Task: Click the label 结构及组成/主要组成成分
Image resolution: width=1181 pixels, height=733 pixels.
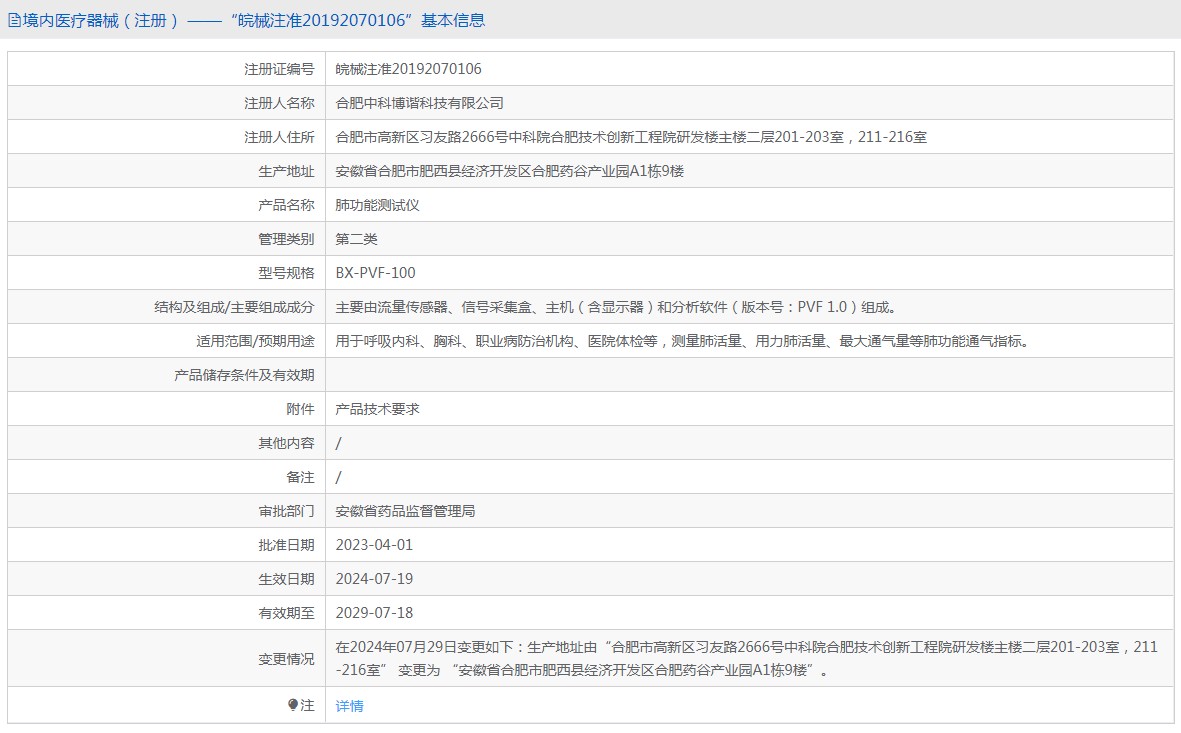Action: pos(234,307)
